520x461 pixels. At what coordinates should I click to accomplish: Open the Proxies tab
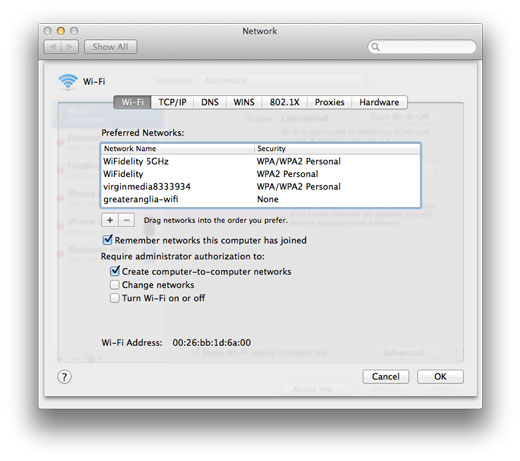[329, 102]
